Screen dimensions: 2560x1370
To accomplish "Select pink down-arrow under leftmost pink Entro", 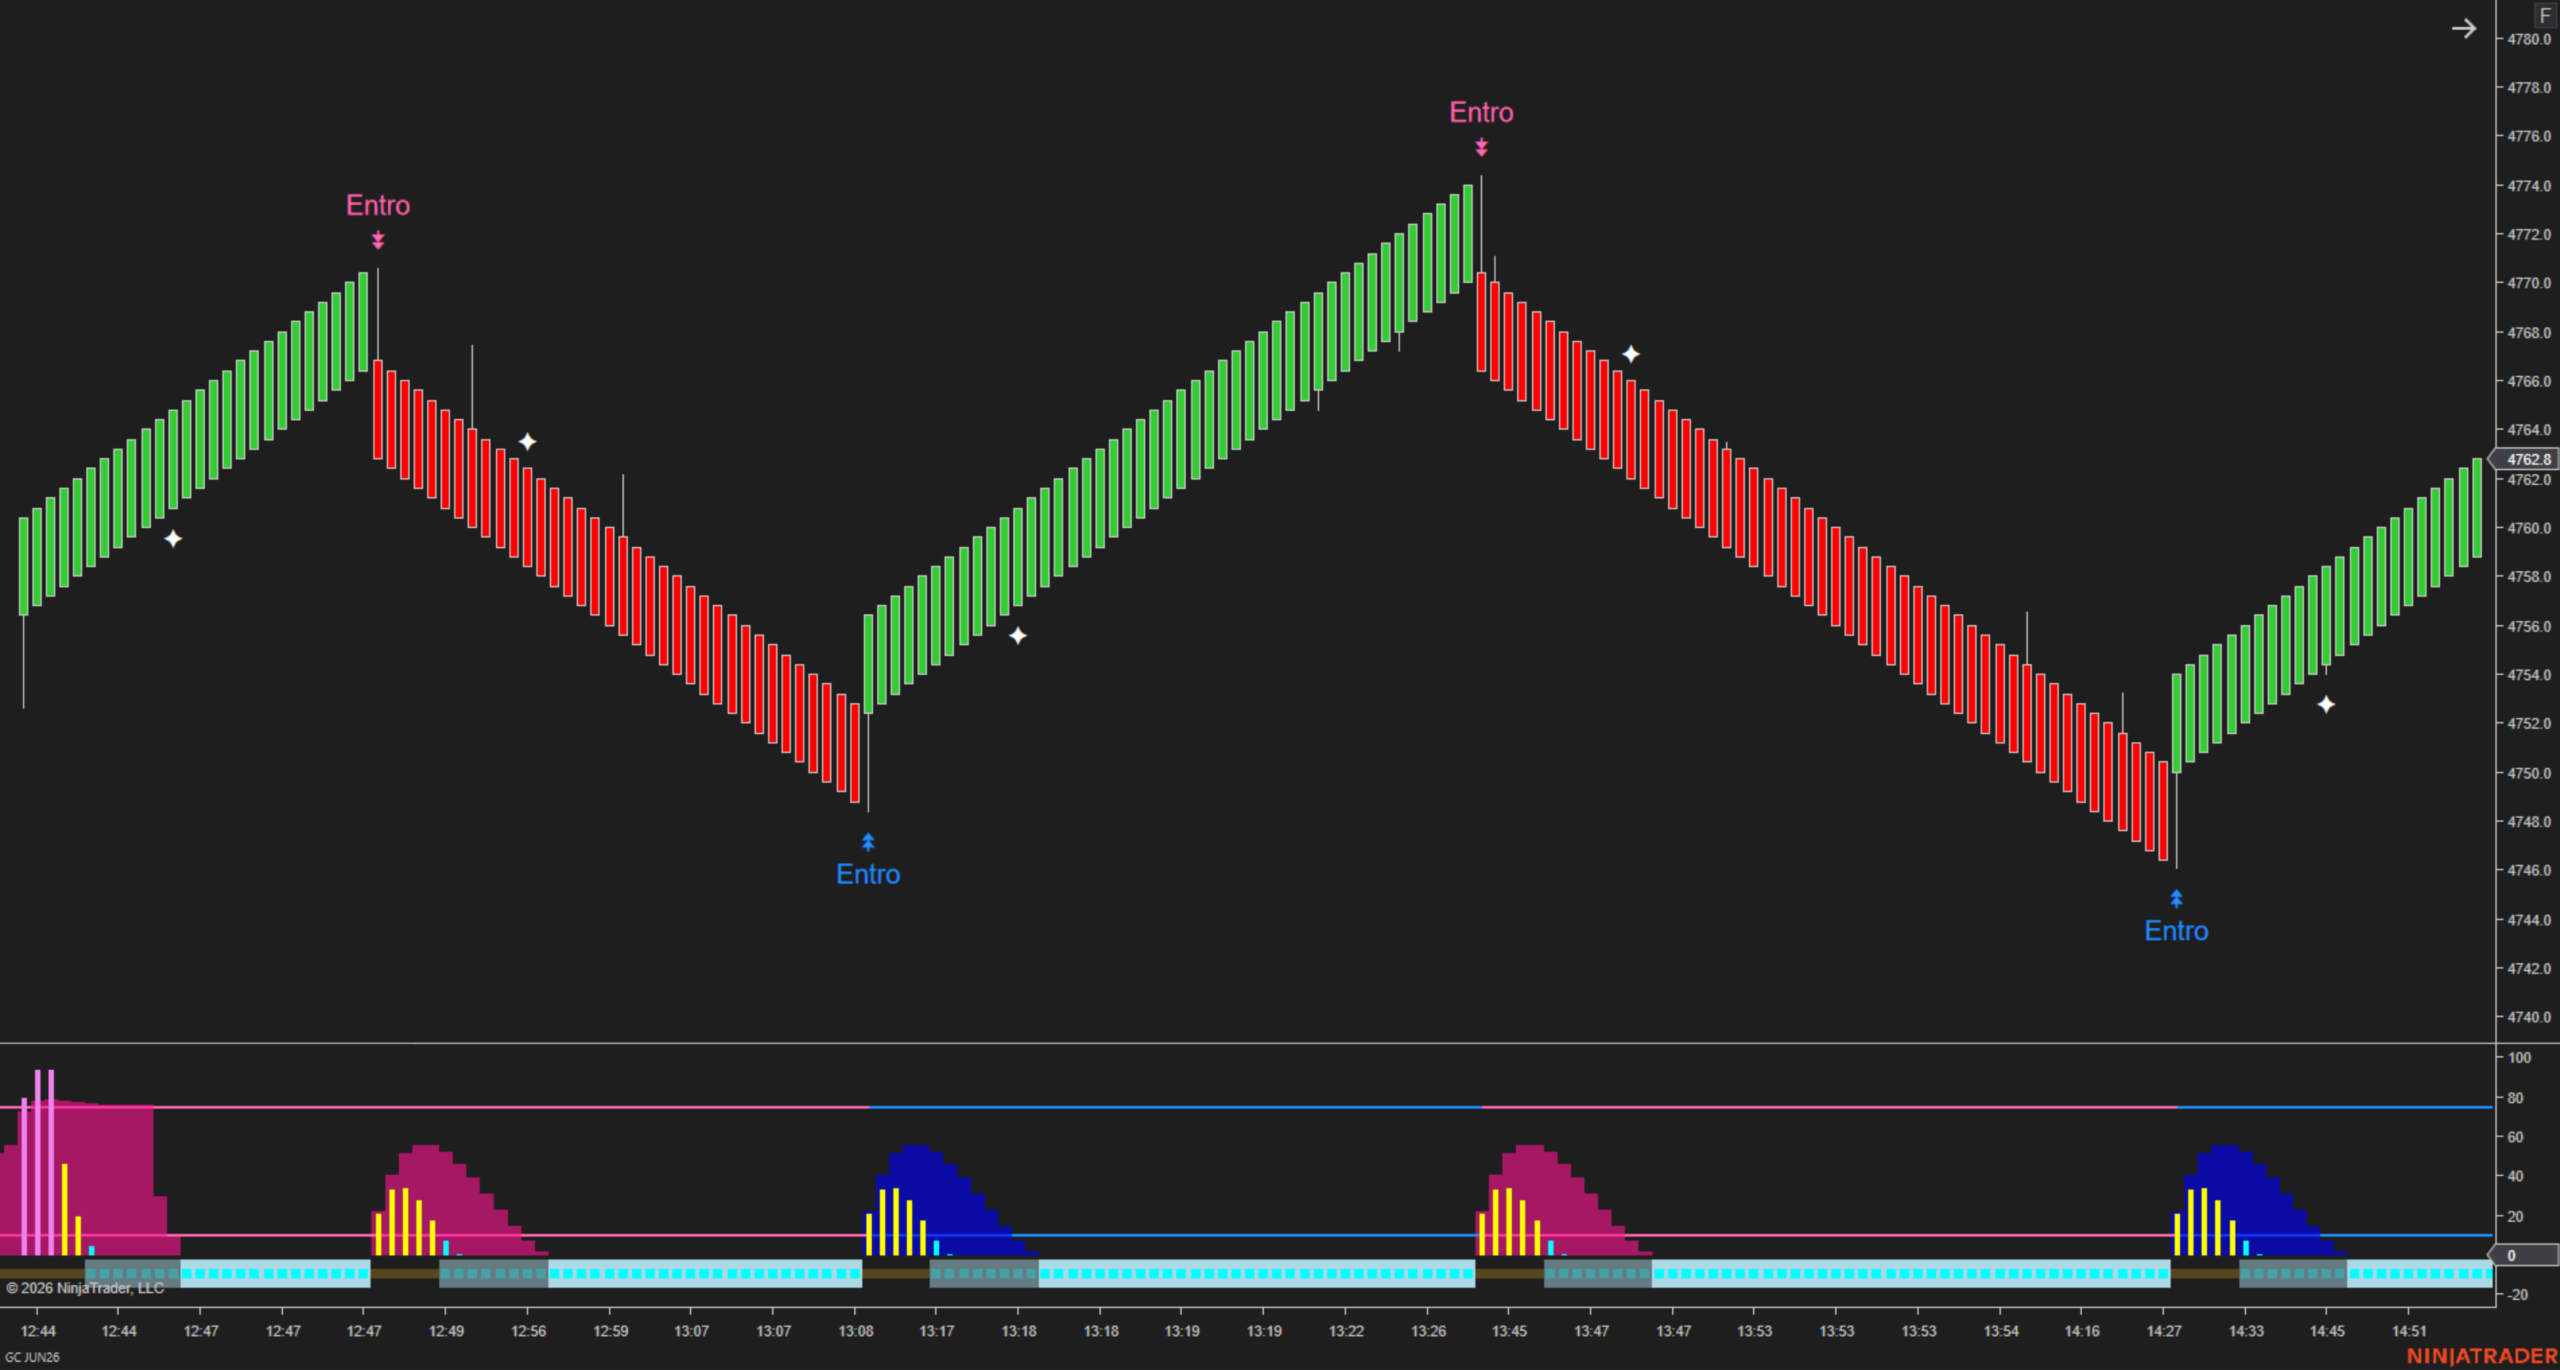I will coord(378,240).
